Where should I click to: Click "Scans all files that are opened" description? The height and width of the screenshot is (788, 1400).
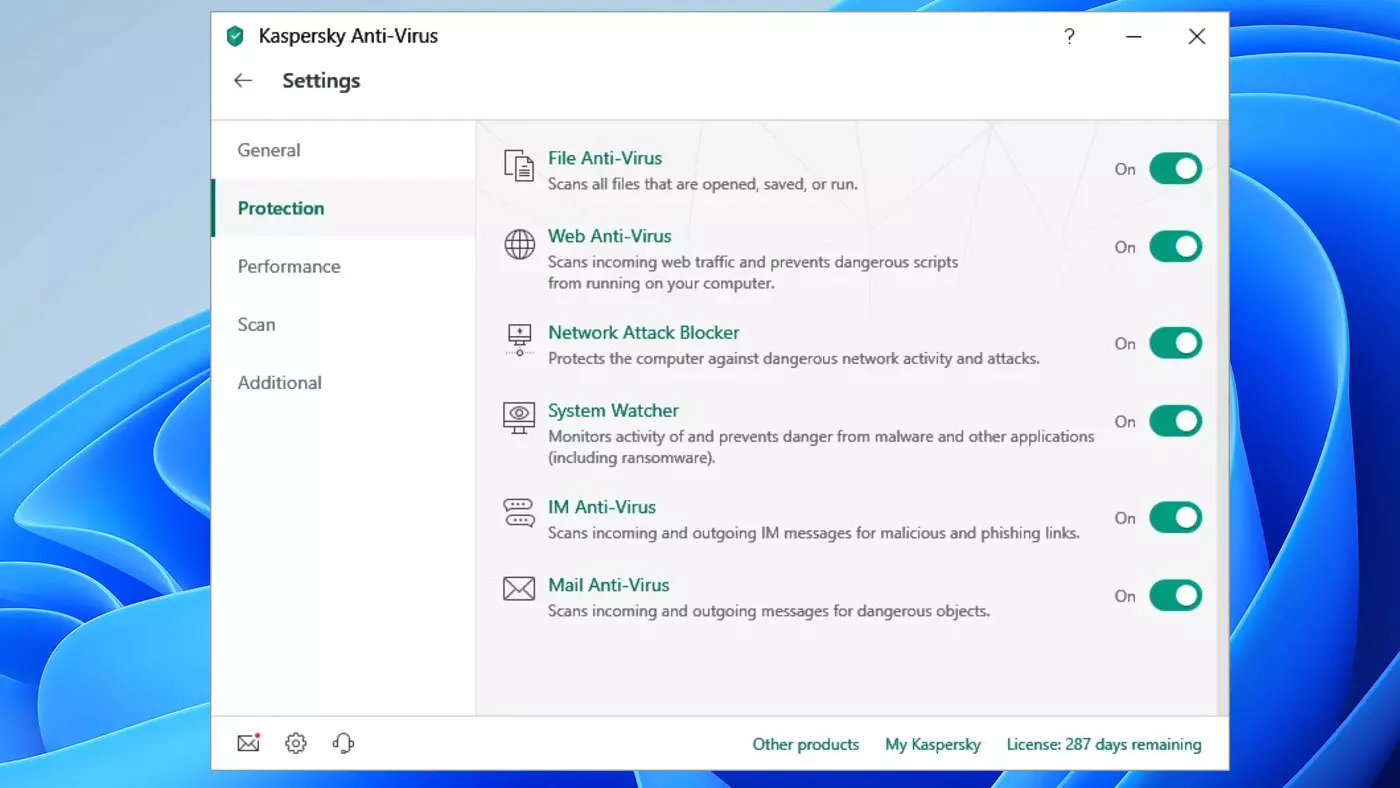[x=703, y=184]
